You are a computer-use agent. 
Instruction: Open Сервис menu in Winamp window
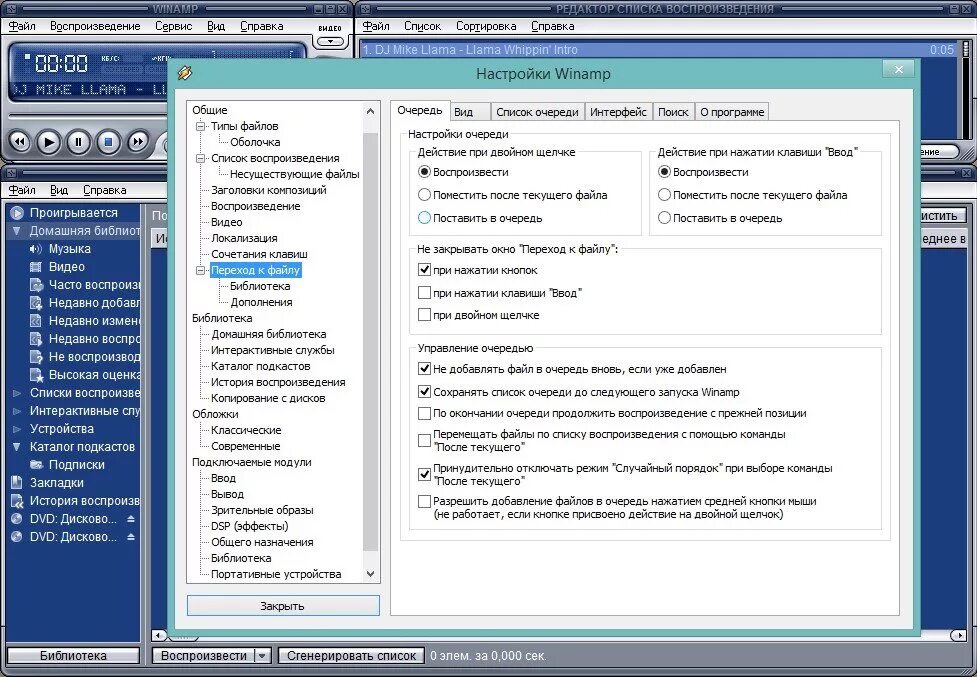pos(173,26)
